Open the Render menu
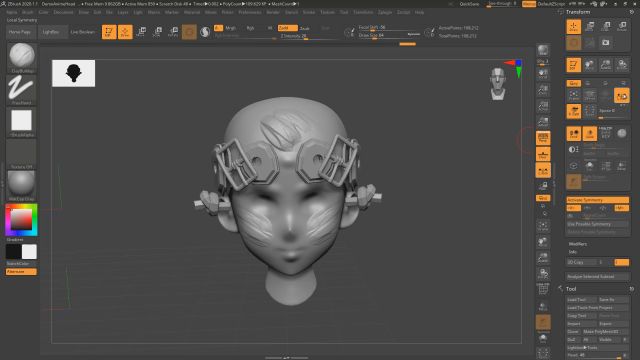 click(x=273, y=12)
